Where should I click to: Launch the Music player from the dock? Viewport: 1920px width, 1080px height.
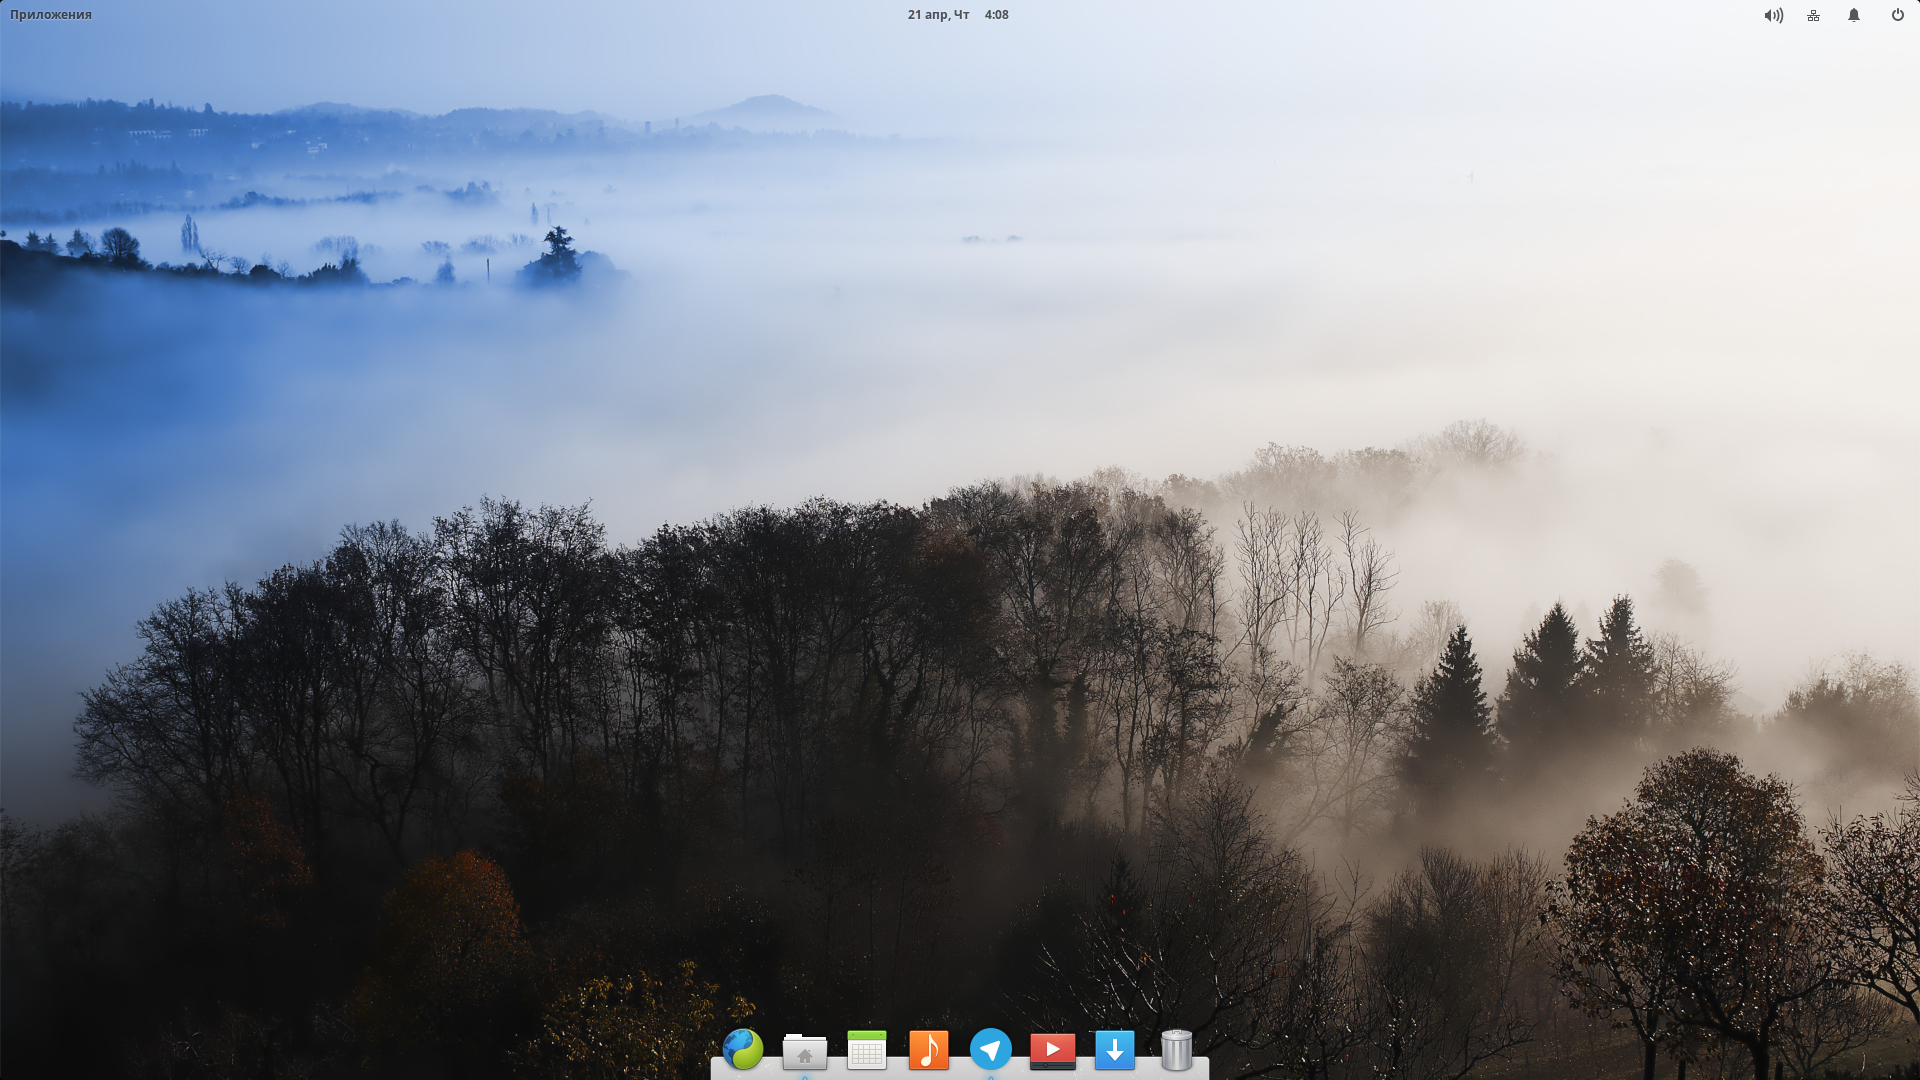(929, 1050)
